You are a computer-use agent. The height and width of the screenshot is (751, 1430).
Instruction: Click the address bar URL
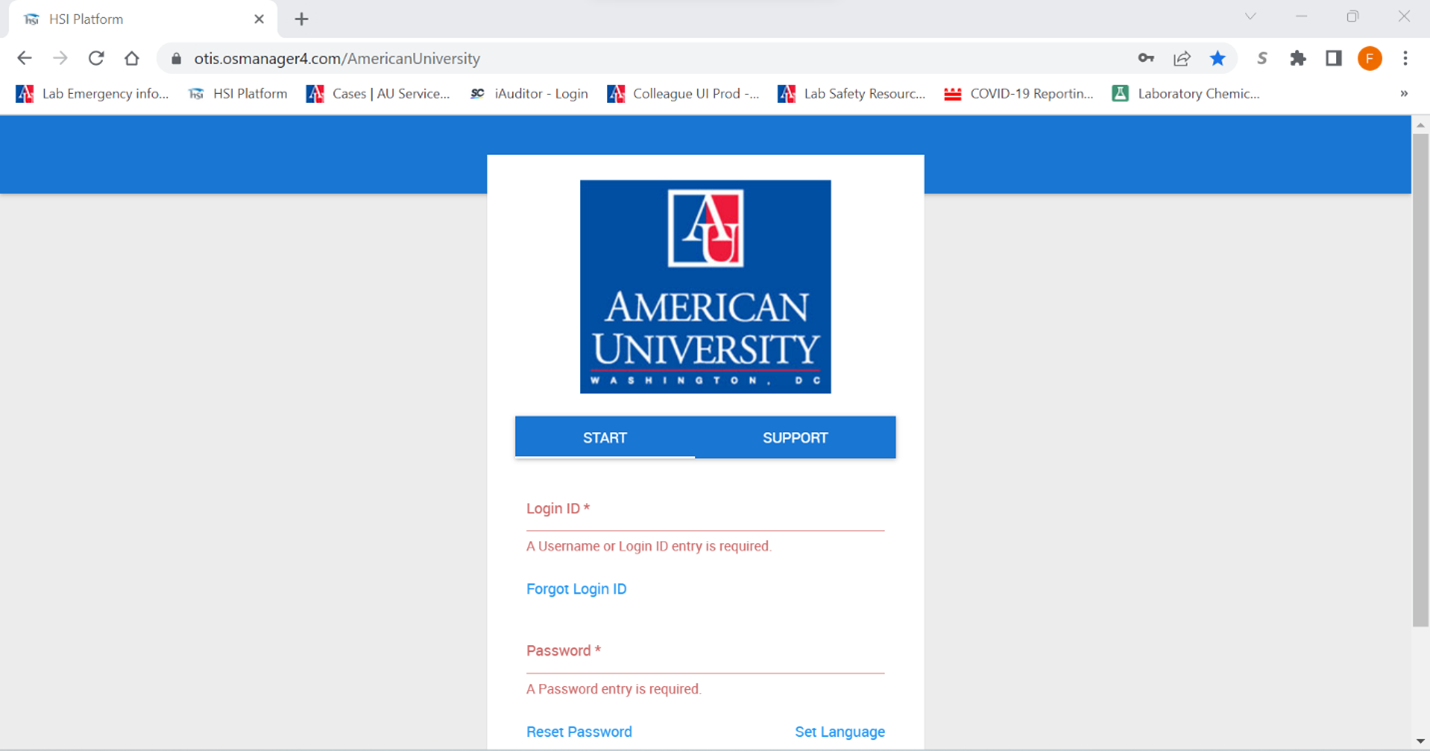click(337, 59)
